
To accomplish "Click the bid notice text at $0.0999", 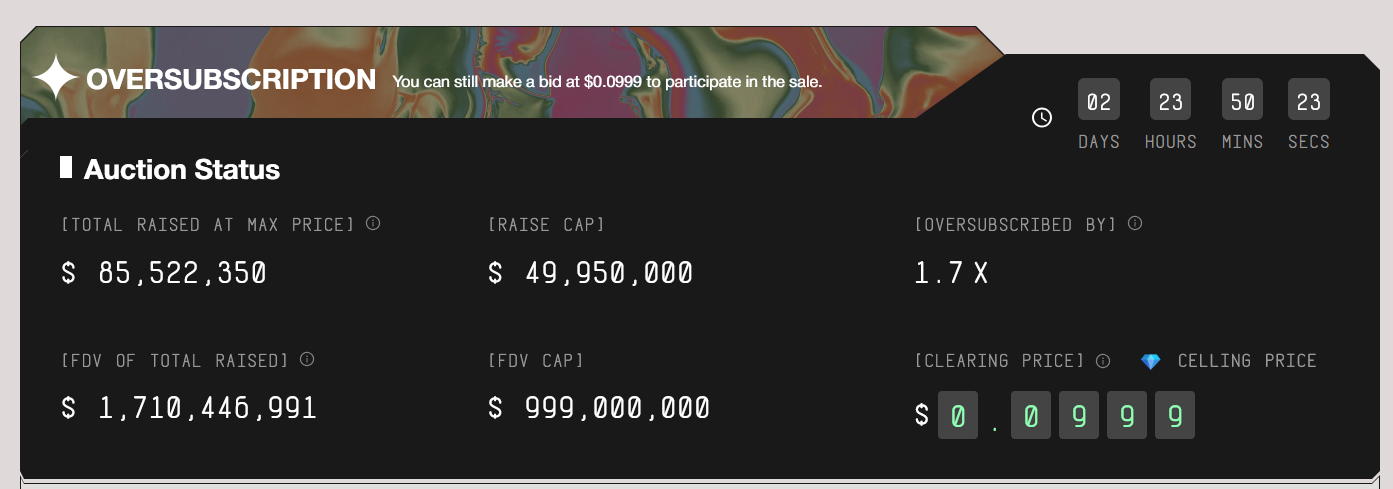I will coord(607,81).
